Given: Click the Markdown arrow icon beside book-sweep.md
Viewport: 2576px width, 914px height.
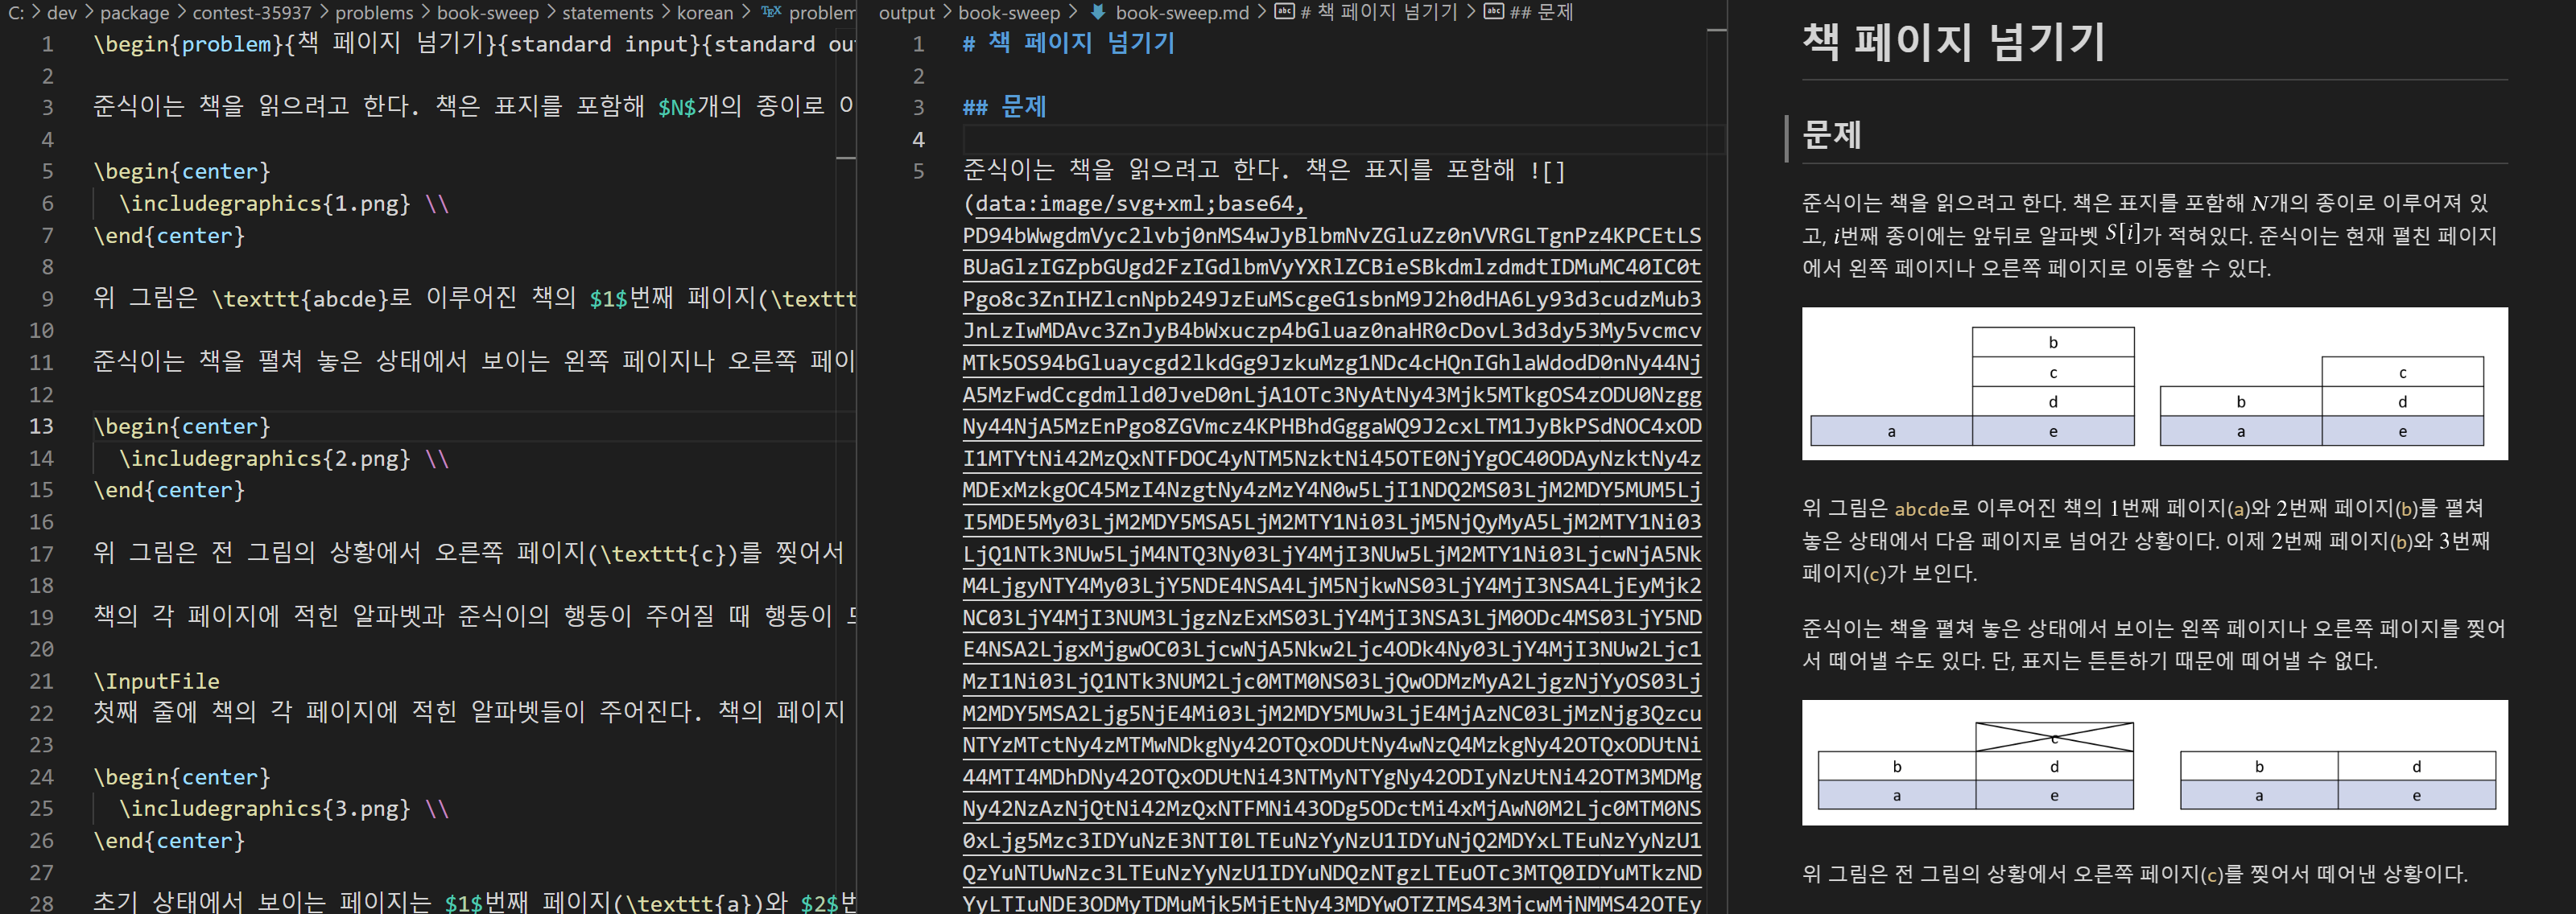Looking at the screenshot, I should coord(1100,12).
